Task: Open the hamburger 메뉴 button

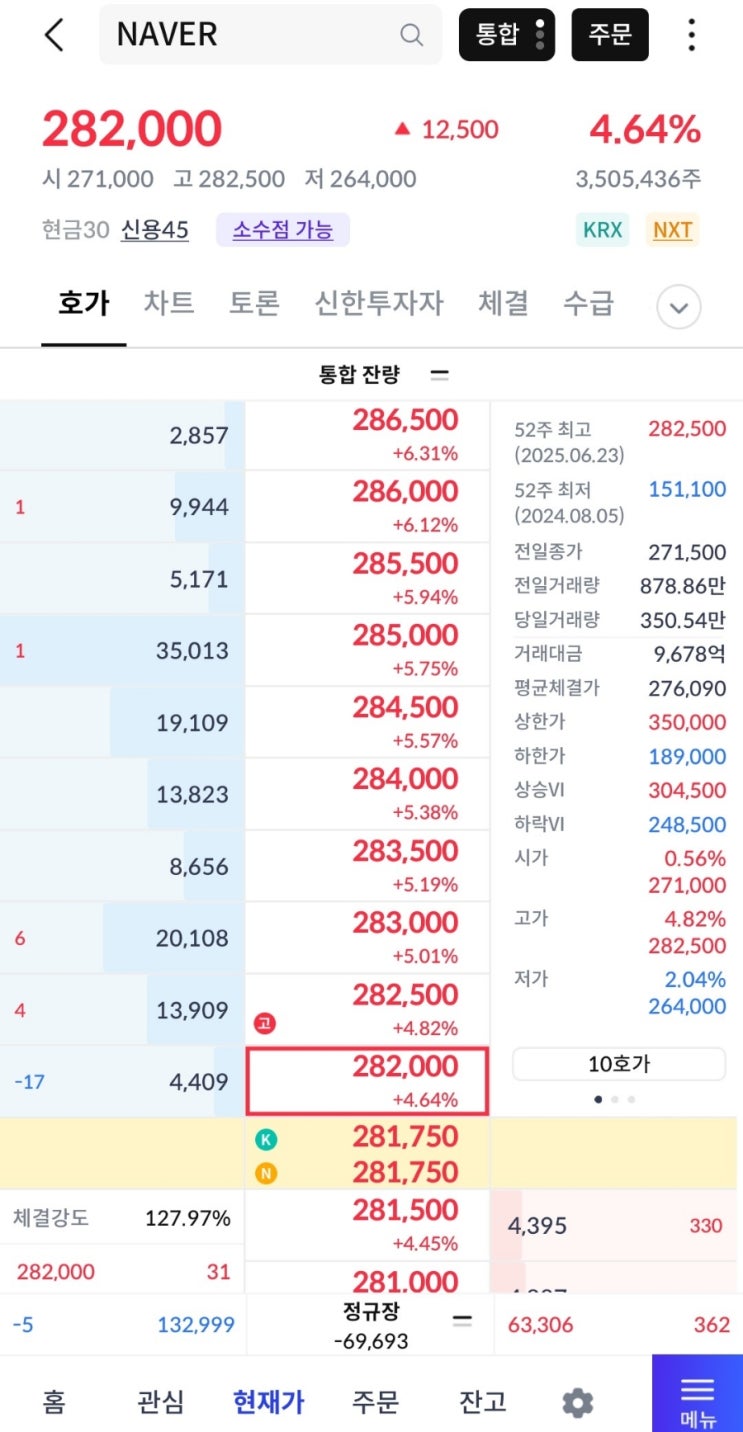Action: pyautogui.click(x=697, y=1394)
